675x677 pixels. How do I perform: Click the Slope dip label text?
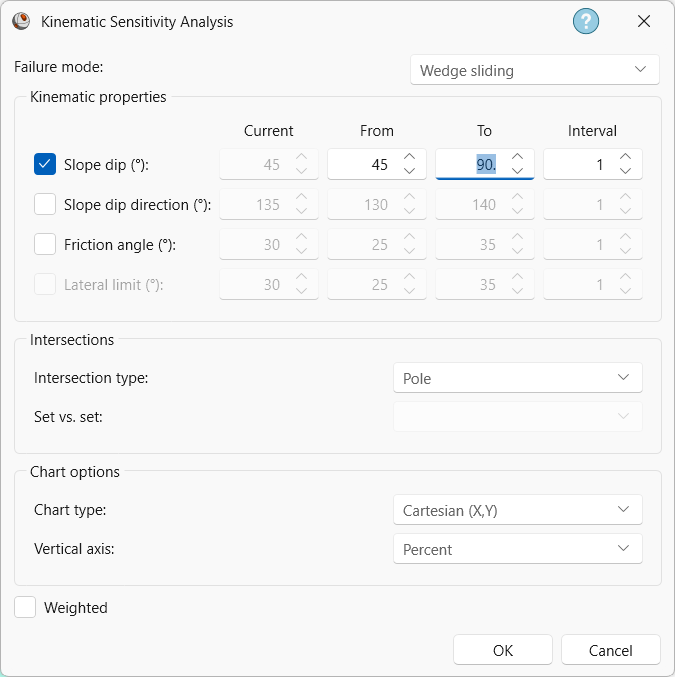106,165
